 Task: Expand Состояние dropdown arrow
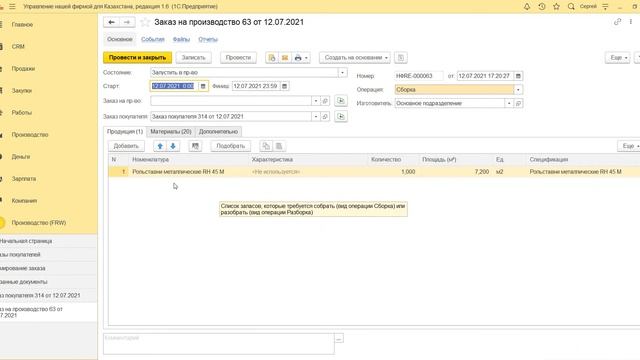tap(342, 73)
